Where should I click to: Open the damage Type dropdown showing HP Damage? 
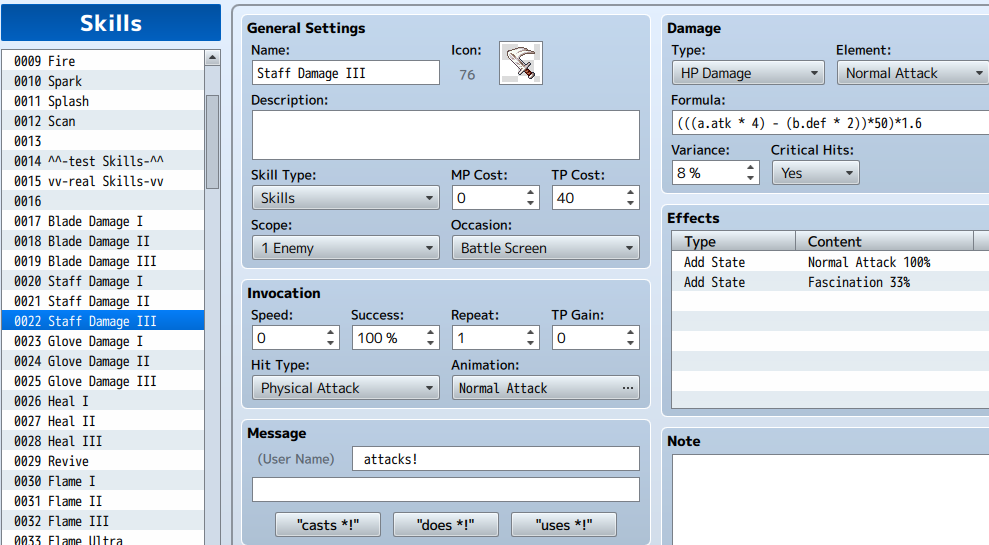[x=748, y=73]
